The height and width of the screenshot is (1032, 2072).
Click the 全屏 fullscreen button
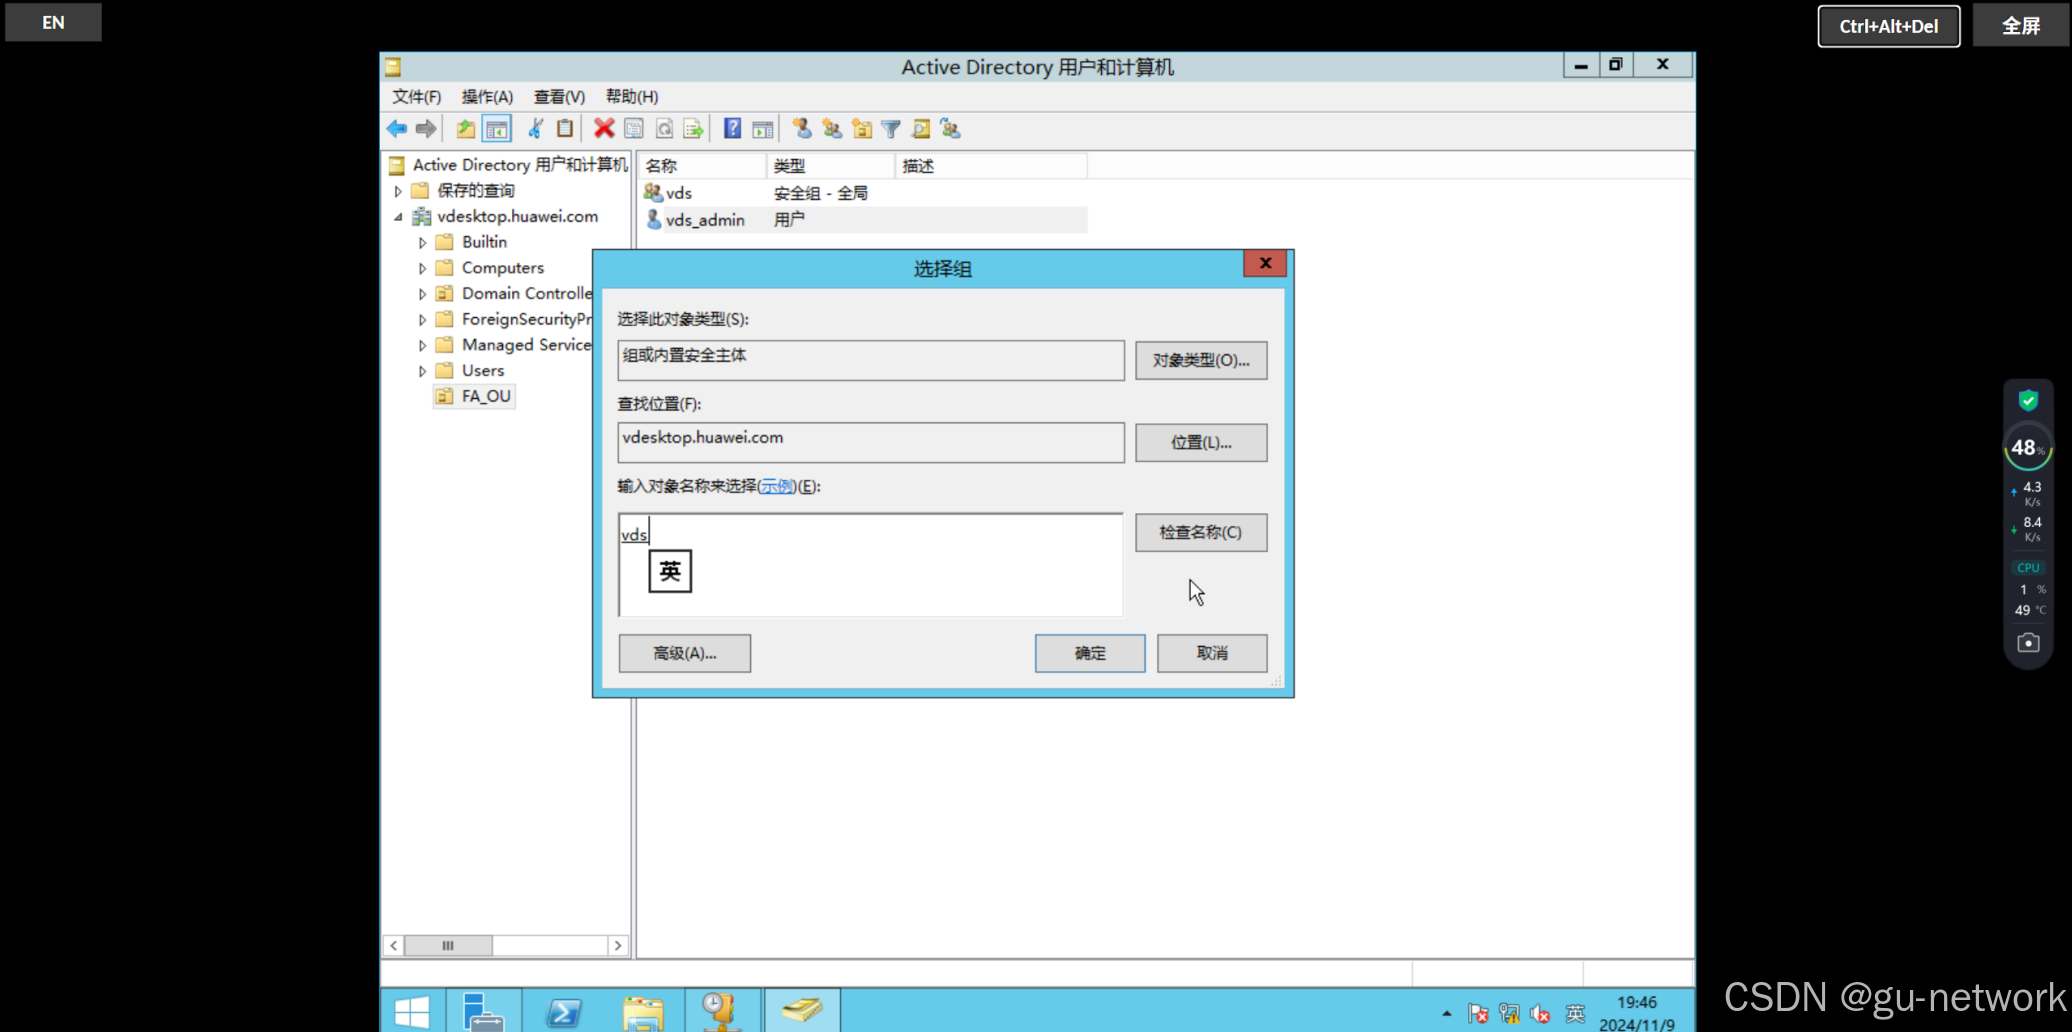pyautogui.click(x=2021, y=26)
